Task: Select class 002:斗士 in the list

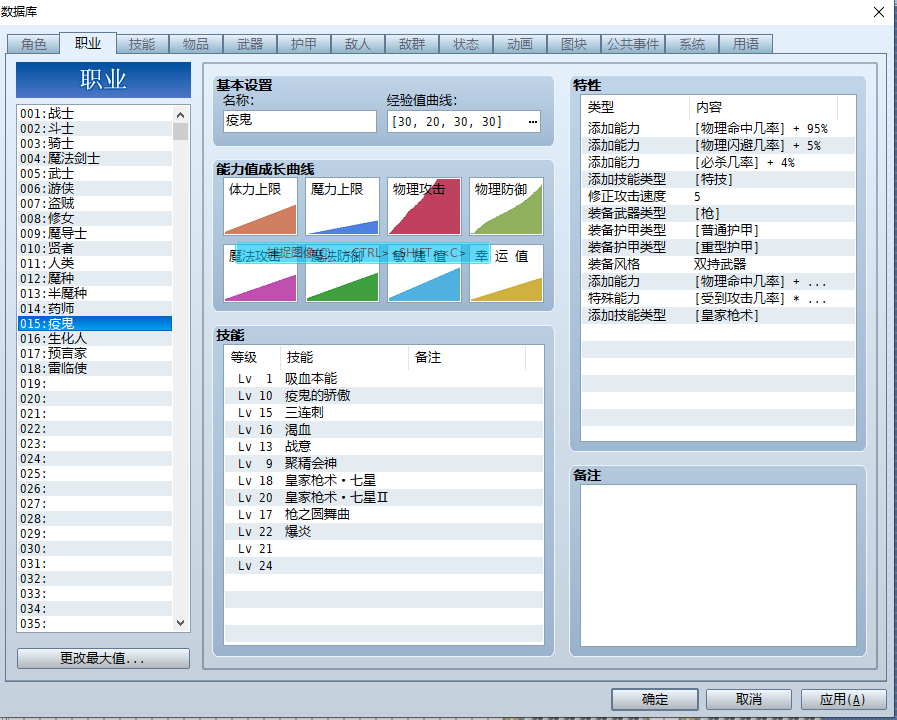Action: pyautogui.click(x=95, y=128)
